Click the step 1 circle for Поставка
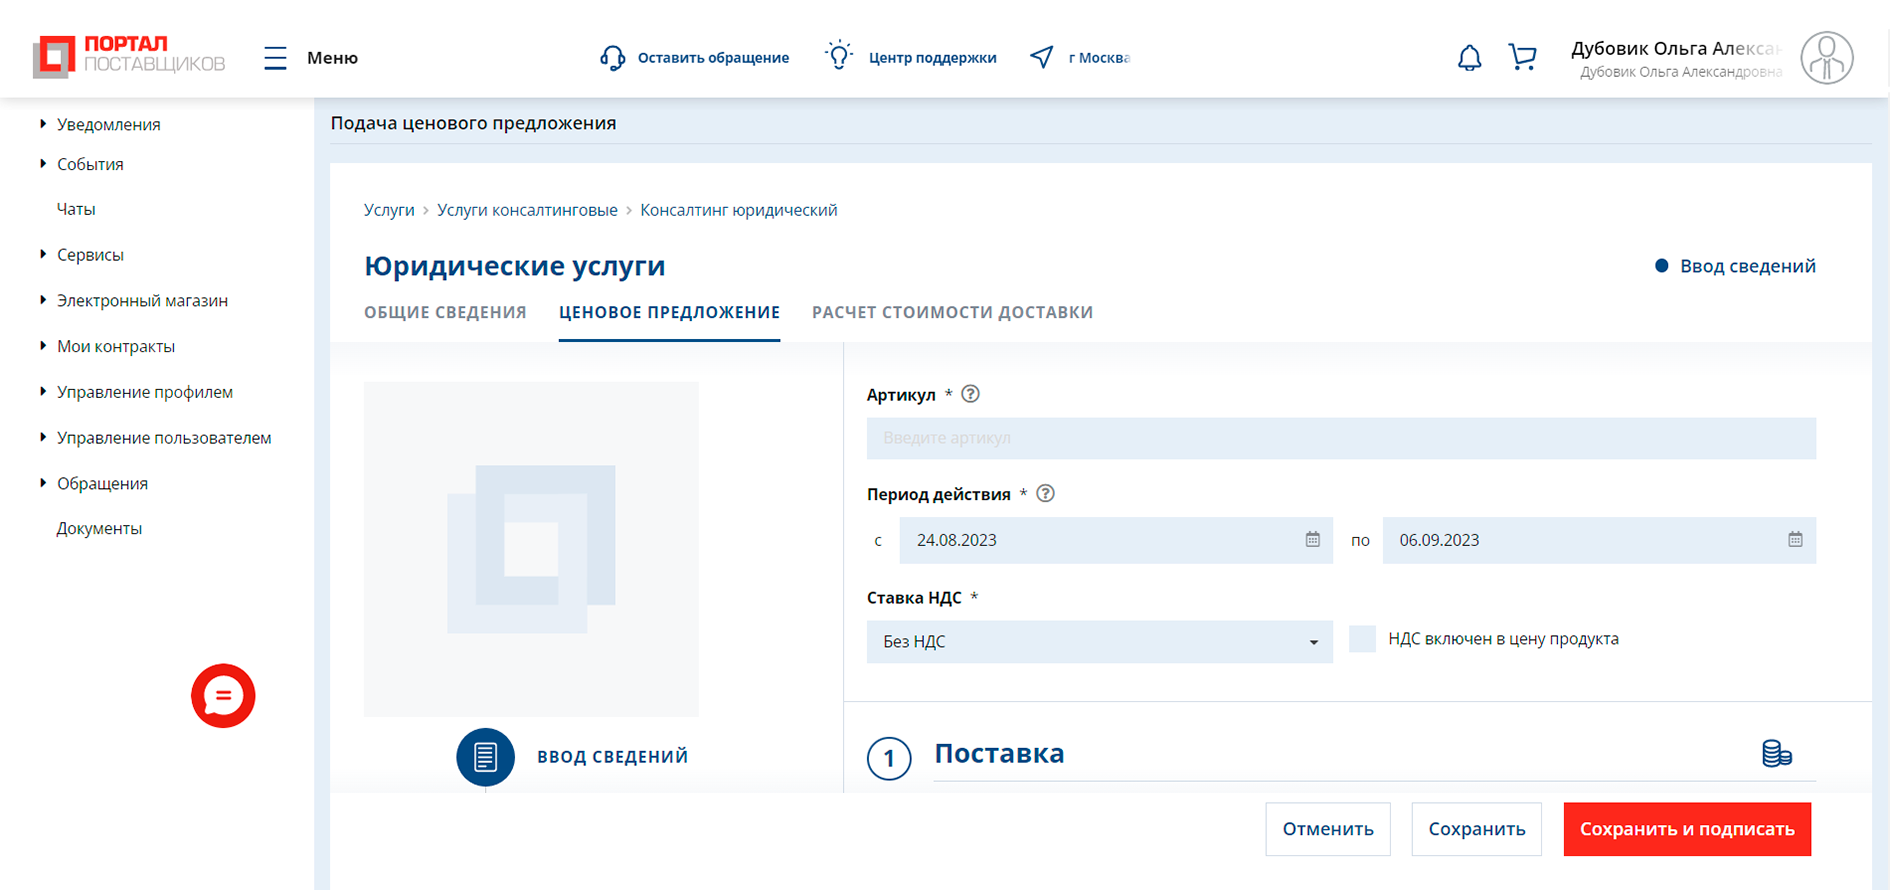 tap(889, 759)
